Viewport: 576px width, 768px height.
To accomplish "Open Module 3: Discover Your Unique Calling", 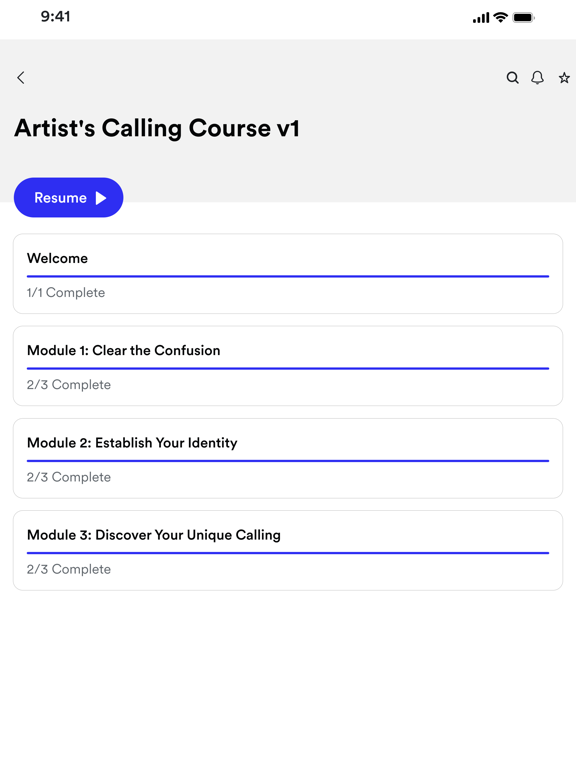I will tap(288, 551).
